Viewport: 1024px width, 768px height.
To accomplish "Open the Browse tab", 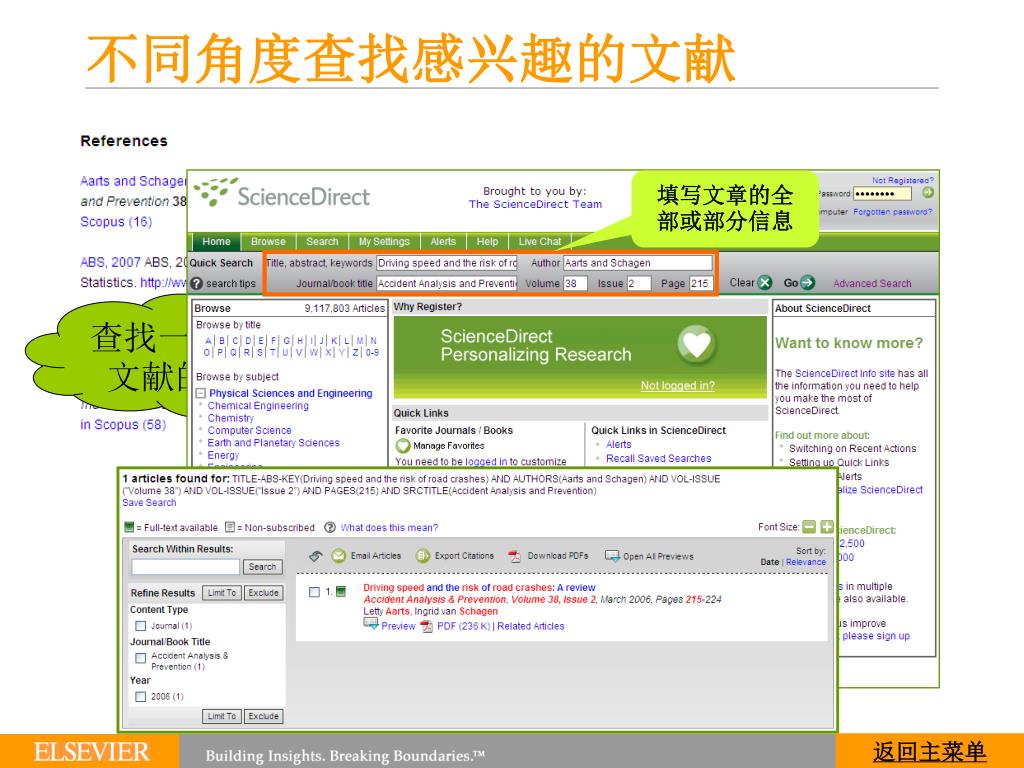I will [x=268, y=242].
